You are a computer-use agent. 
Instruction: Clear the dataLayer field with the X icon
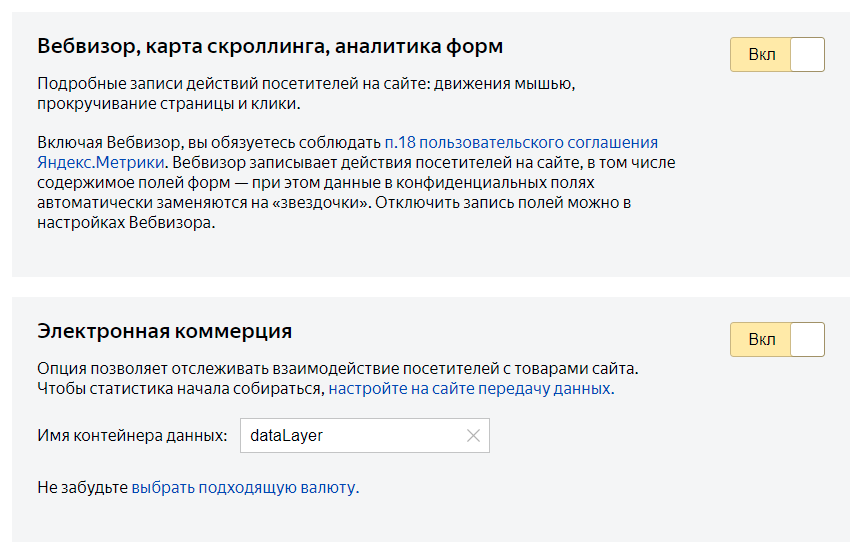[473, 436]
